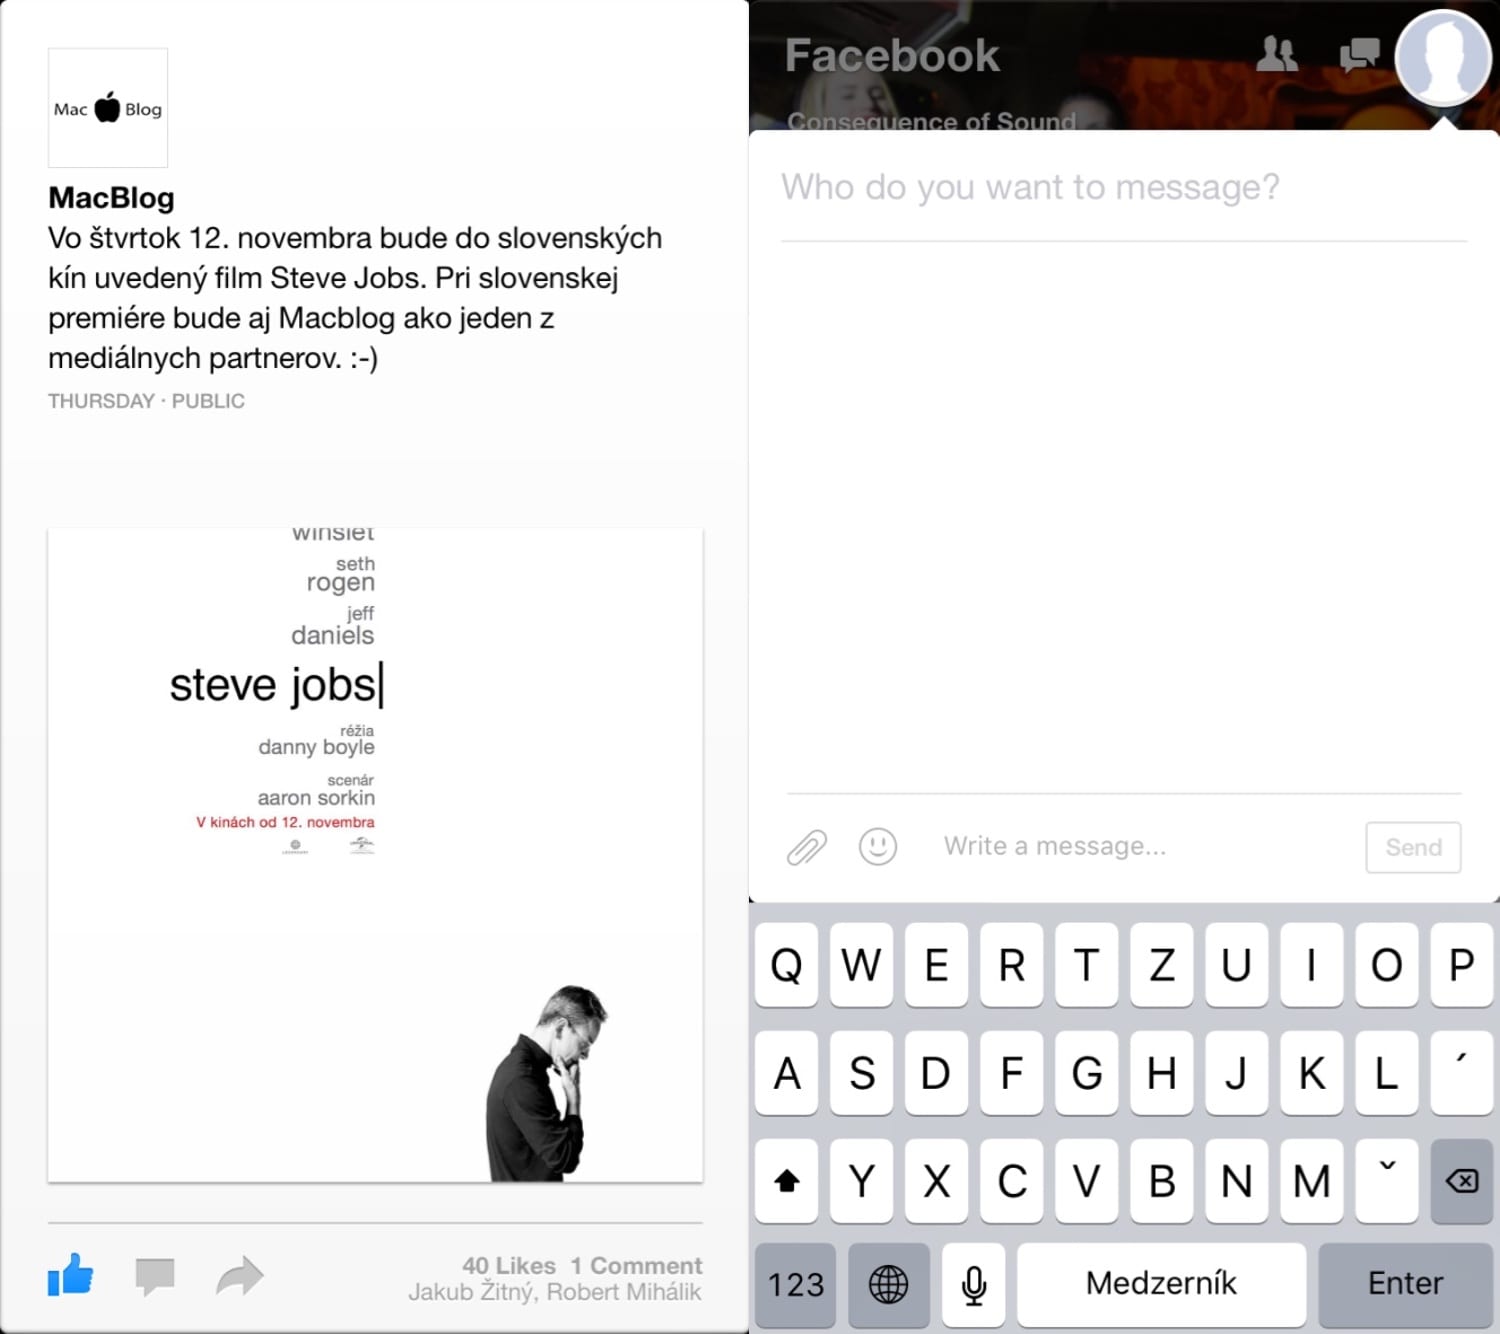Tap the H key
Image resolution: width=1500 pixels, height=1334 pixels.
click(x=1162, y=1073)
